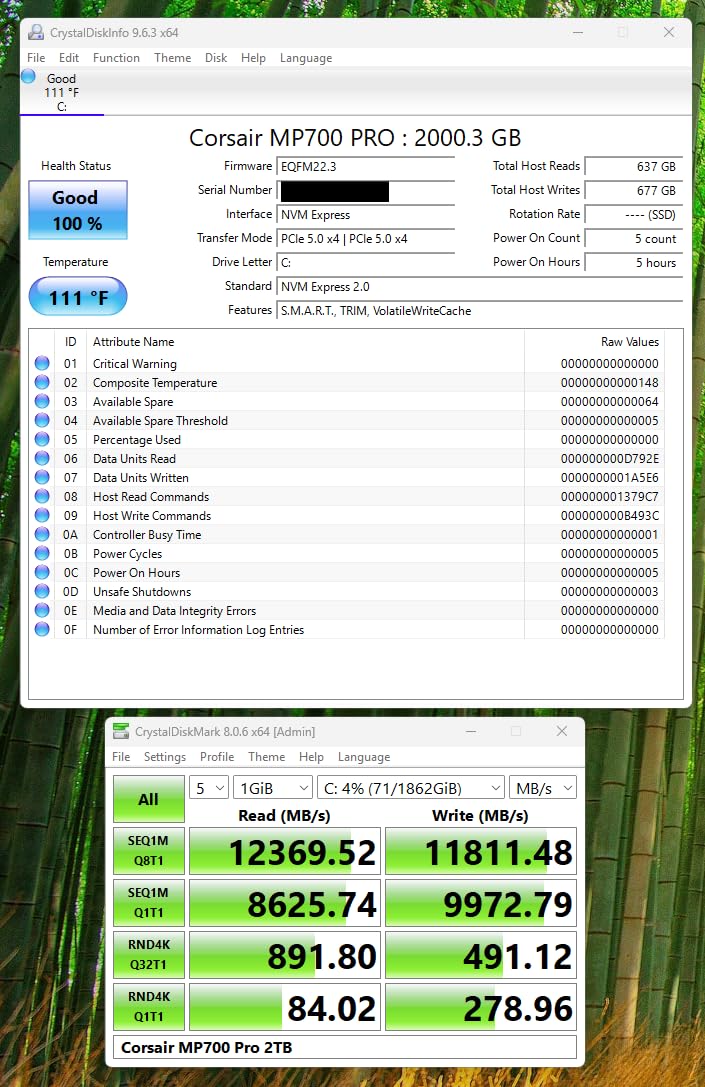This screenshot has height=1087, width=705.
Task: Click the status orb for Available Spare row 03
Action: [x=42, y=401]
